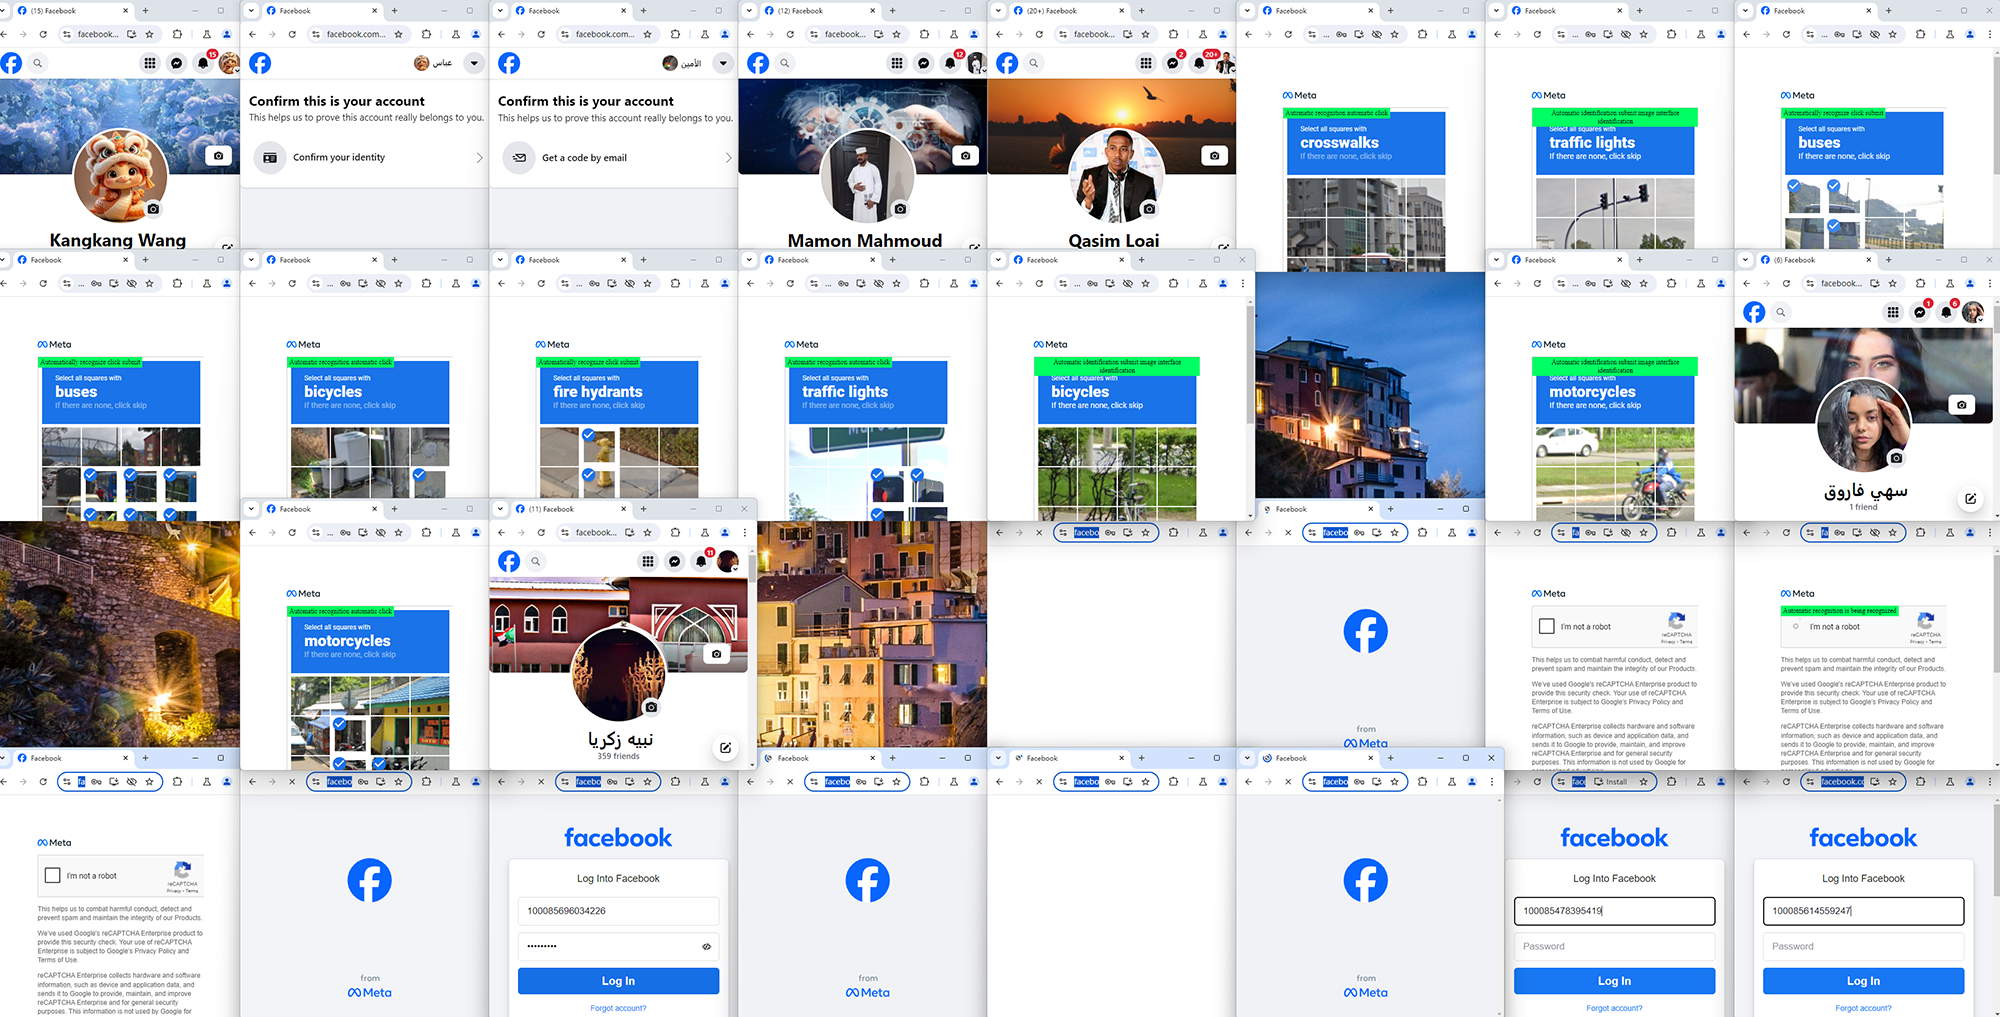Click edit pencil icon in (6) Facebook window
The width and height of the screenshot is (2000, 1017).
1970,498
